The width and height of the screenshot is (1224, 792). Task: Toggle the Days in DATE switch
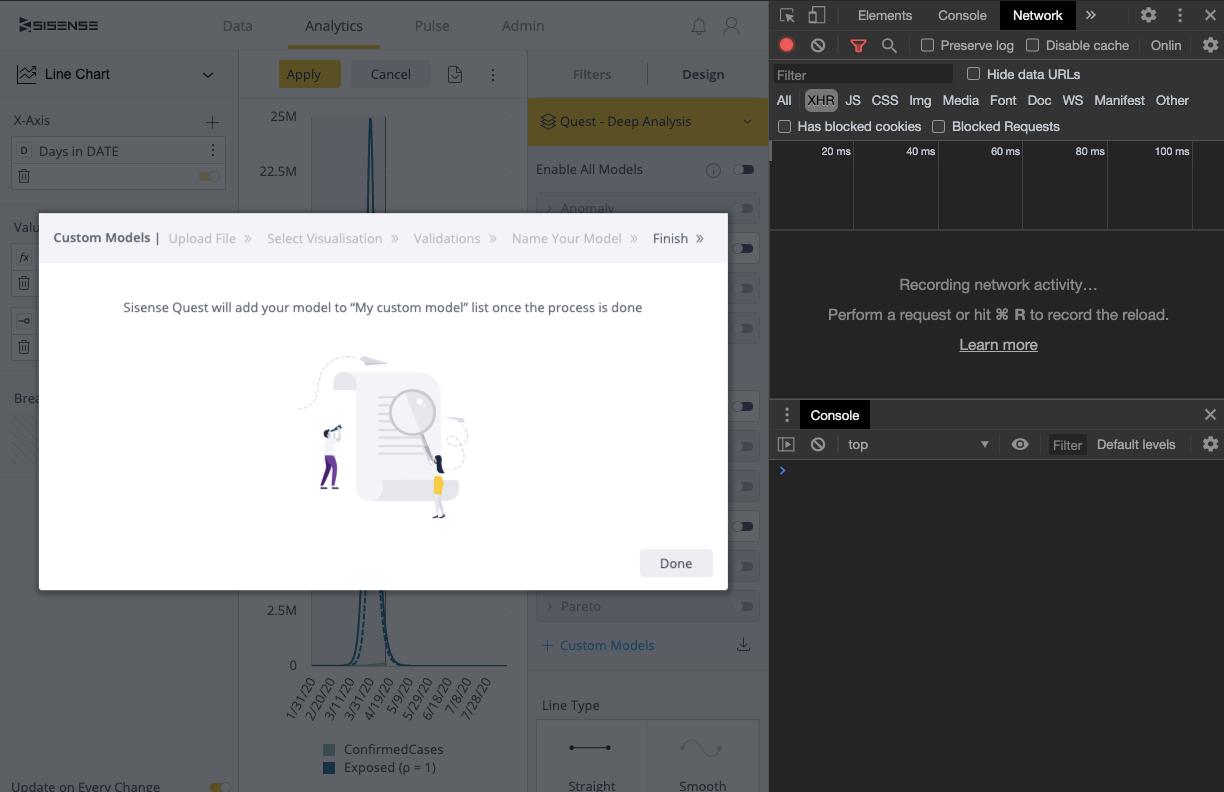coord(209,176)
